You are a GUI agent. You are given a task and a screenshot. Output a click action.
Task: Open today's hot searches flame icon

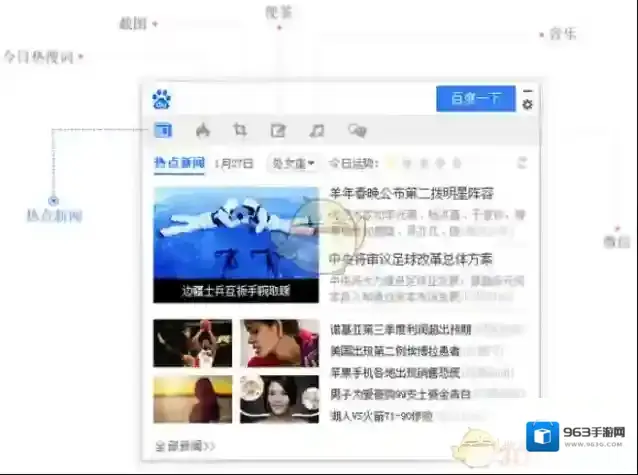[203, 131]
